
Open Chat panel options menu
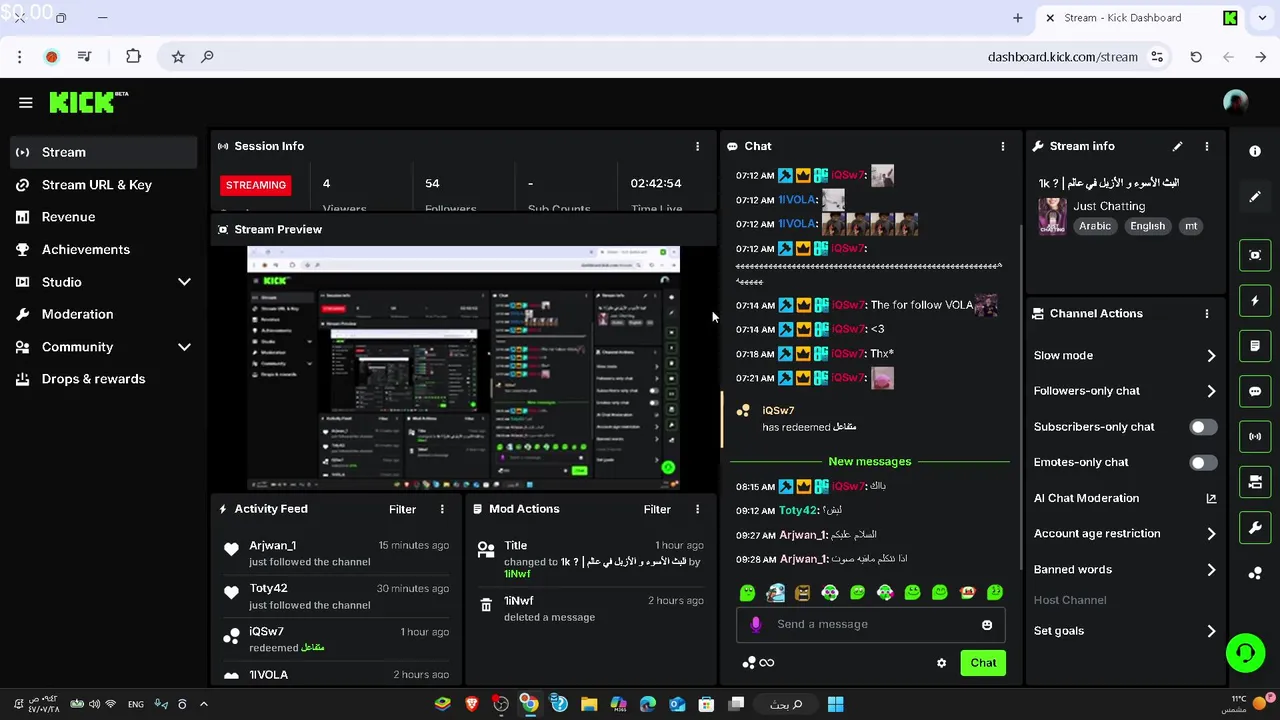tap(1003, 146)
